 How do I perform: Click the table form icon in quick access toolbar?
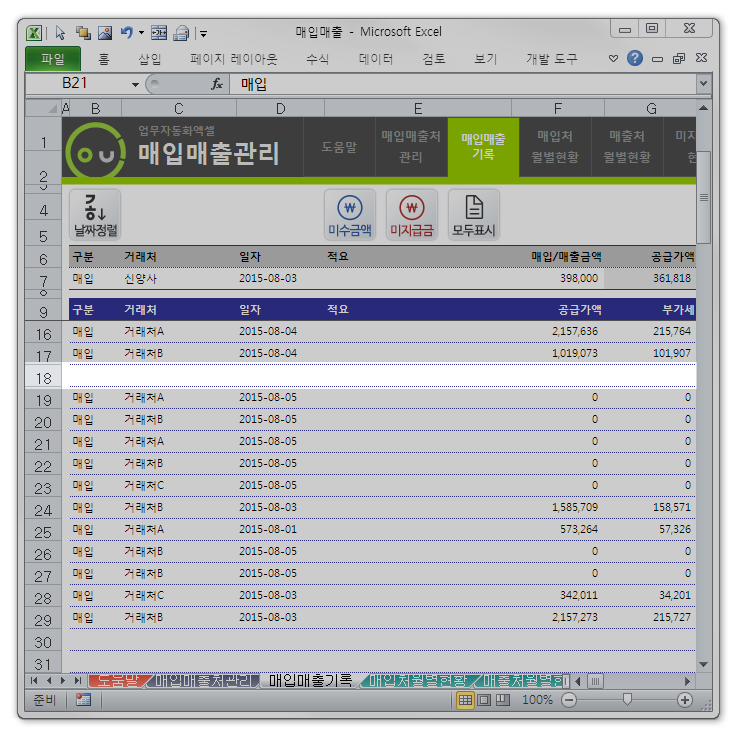coord(159,33)
